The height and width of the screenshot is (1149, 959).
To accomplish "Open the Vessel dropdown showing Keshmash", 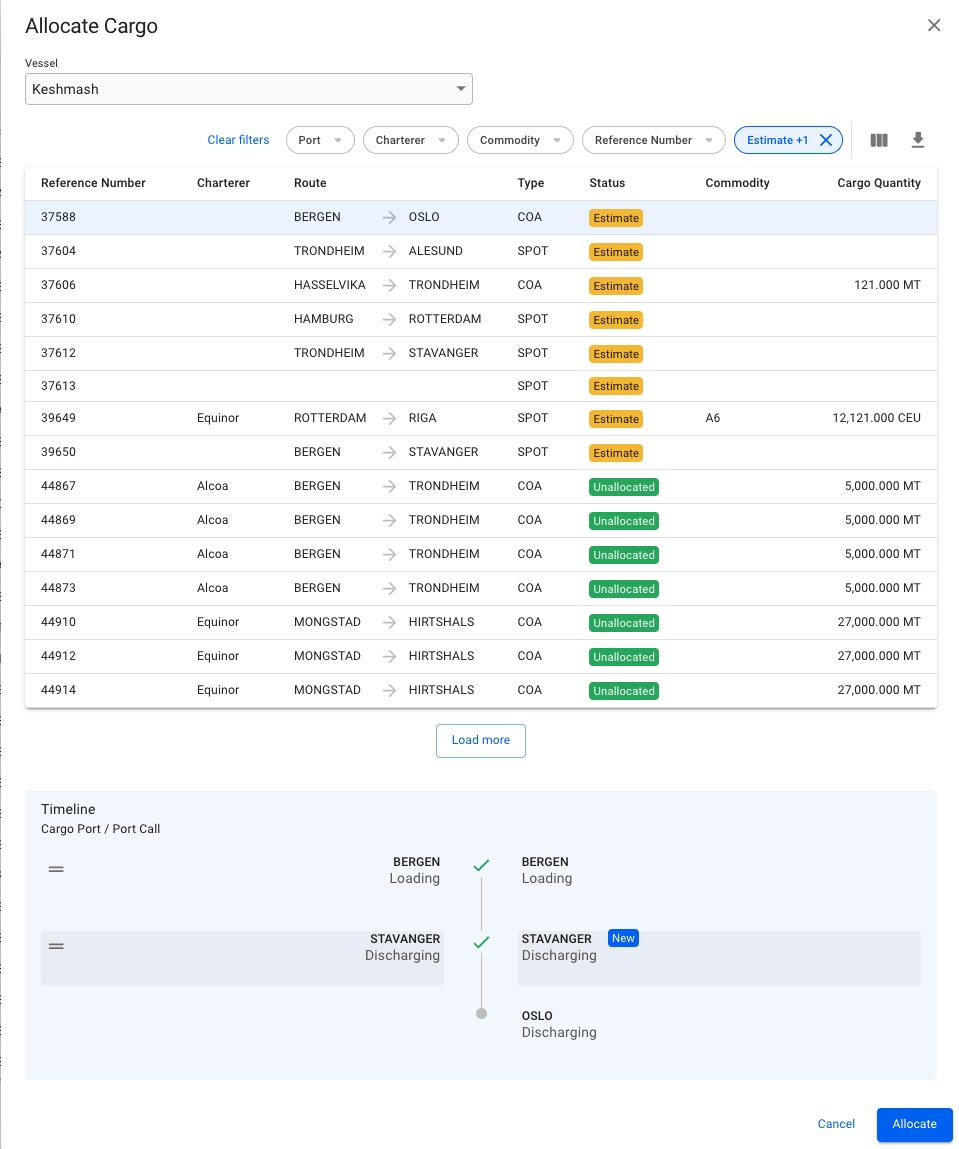I will coord(248,89).
